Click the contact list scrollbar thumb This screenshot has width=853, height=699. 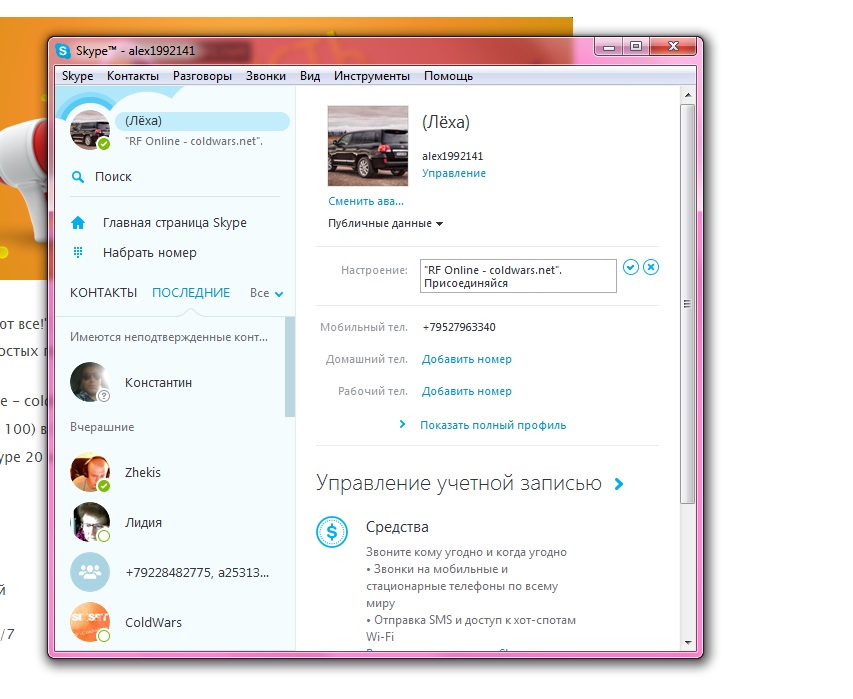point(290,366)
